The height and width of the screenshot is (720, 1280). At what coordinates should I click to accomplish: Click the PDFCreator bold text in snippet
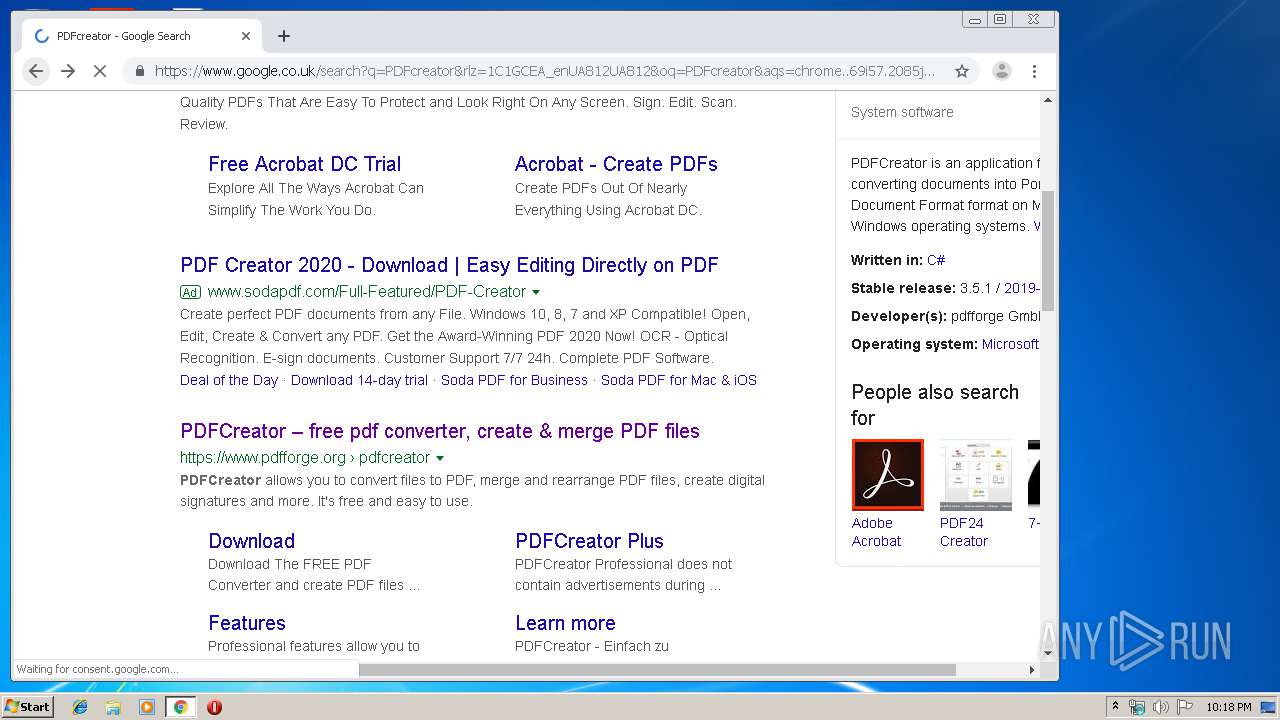pos(220,480)
